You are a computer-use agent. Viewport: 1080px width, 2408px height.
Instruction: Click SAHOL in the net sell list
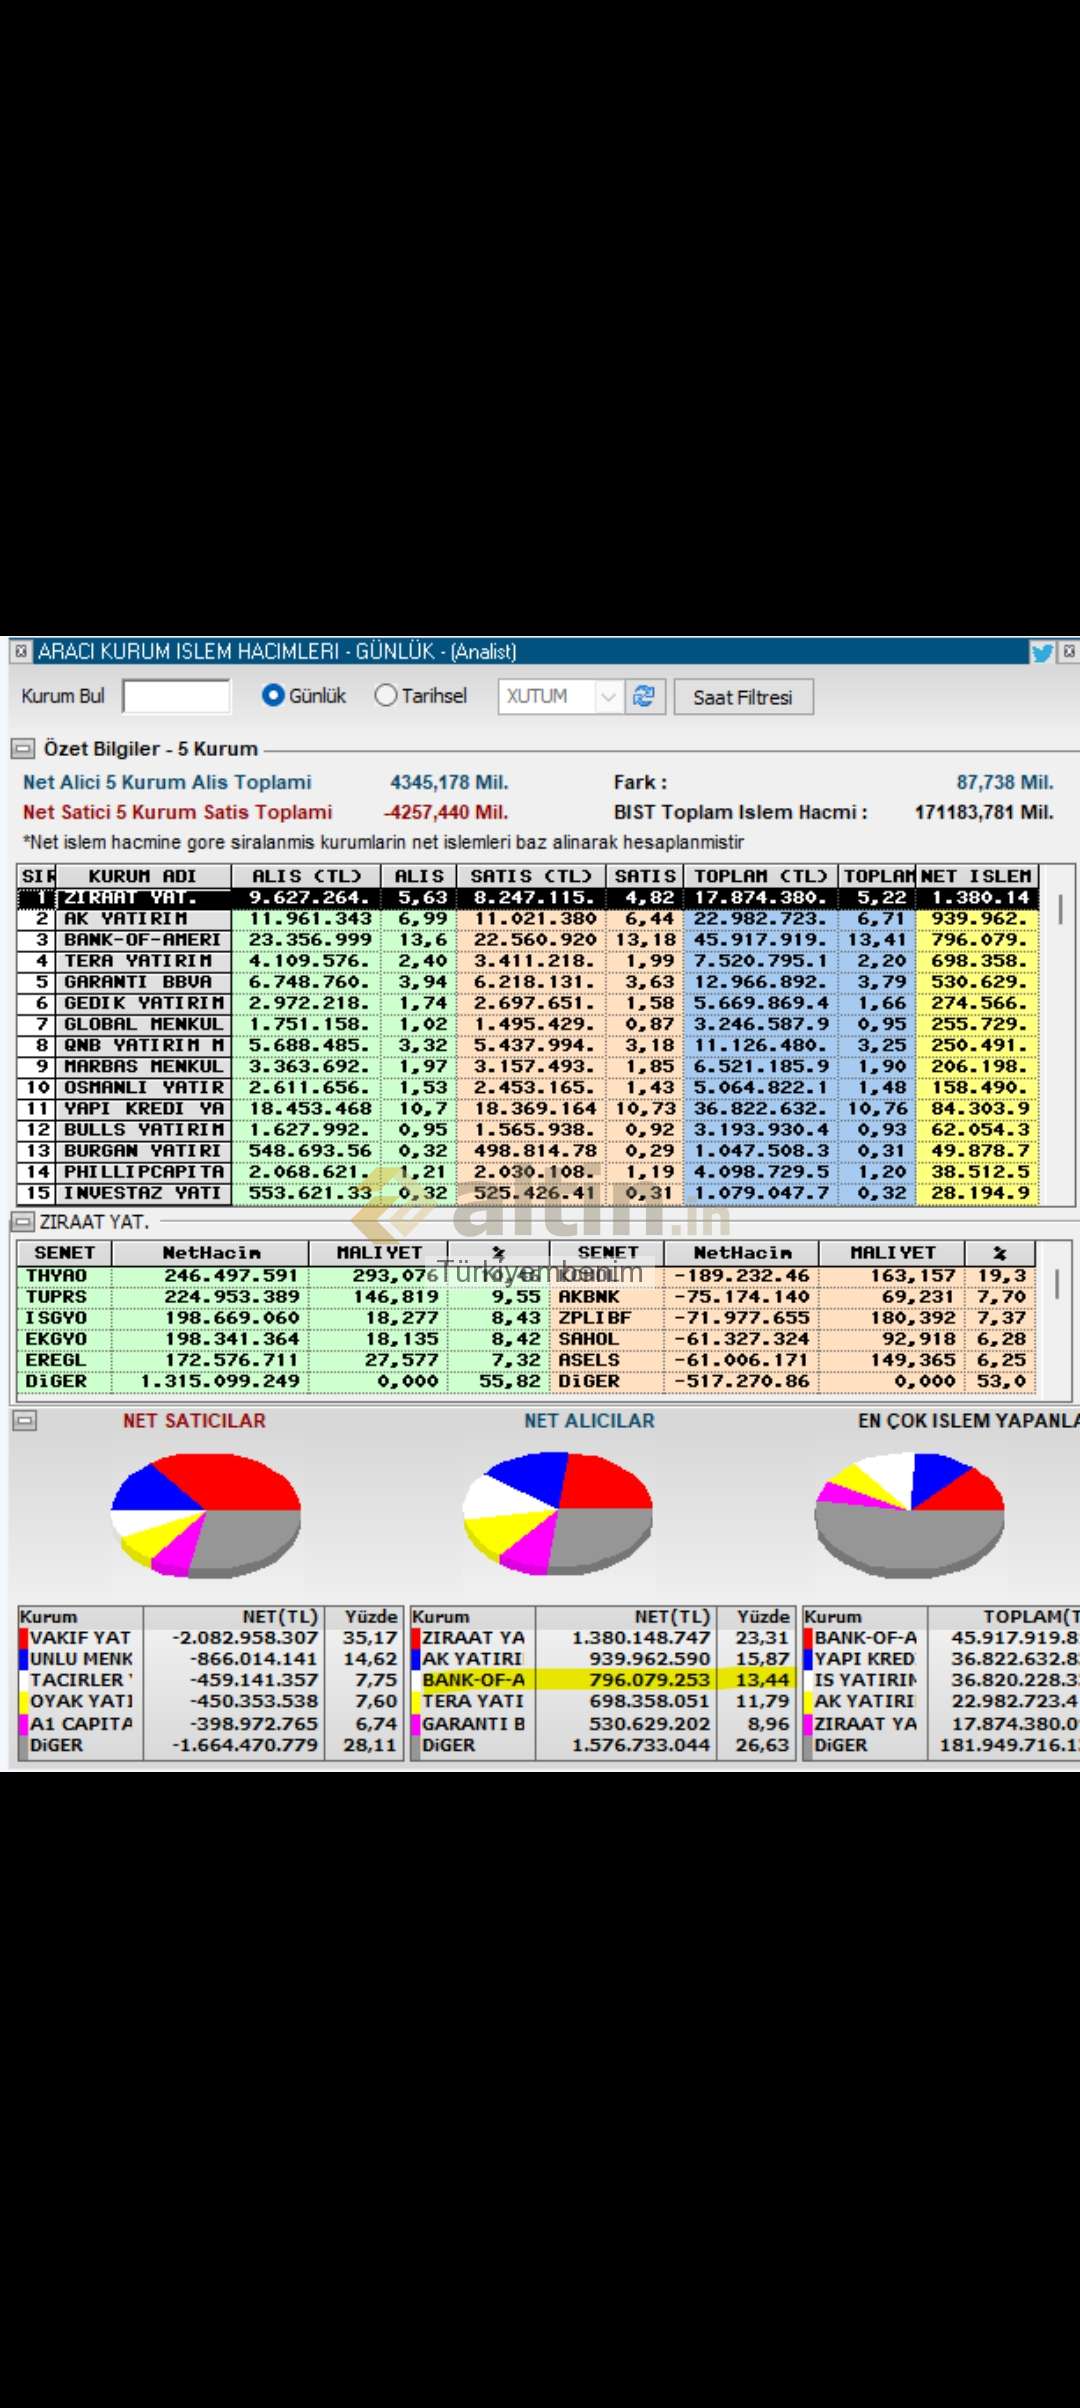[589, 1339]
